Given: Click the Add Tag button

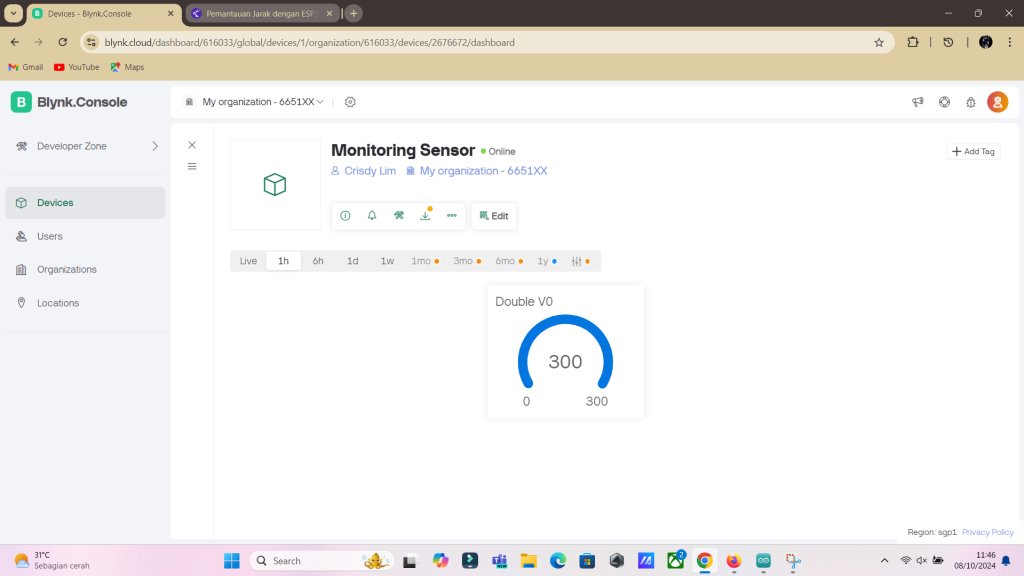Looking at the screenshot, I should pyautogui.click(x=973, y=151).
